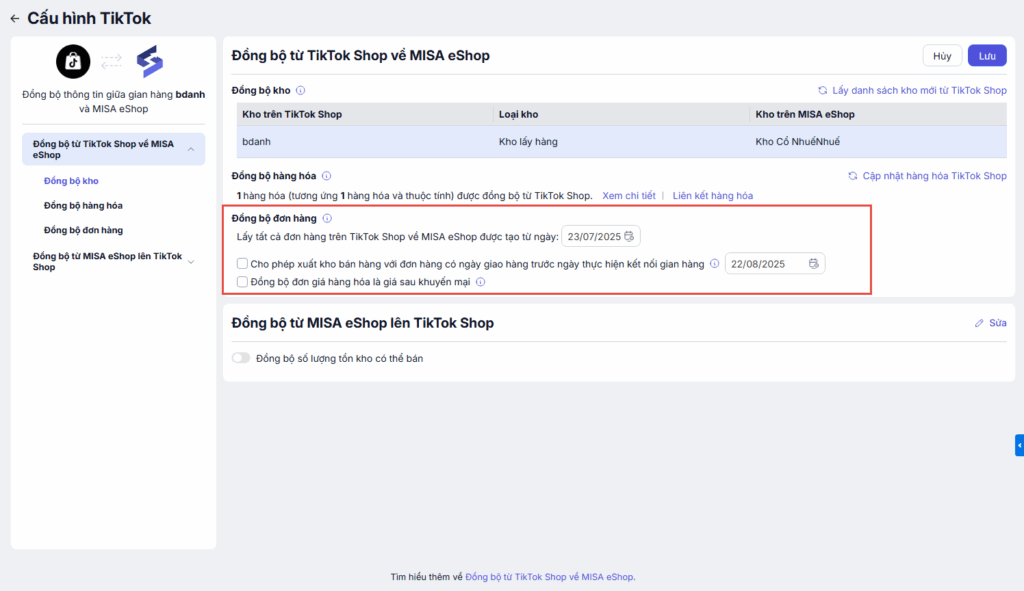Show info for giá sau khuyến mại option
Screen dimensions: 1024x591
[481, 282]
